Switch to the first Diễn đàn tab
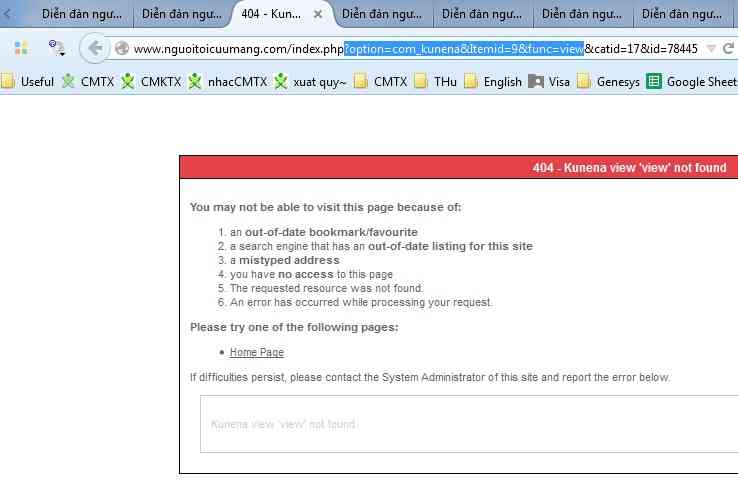Viewport: 738px width, 483px height. pos(80,15)
